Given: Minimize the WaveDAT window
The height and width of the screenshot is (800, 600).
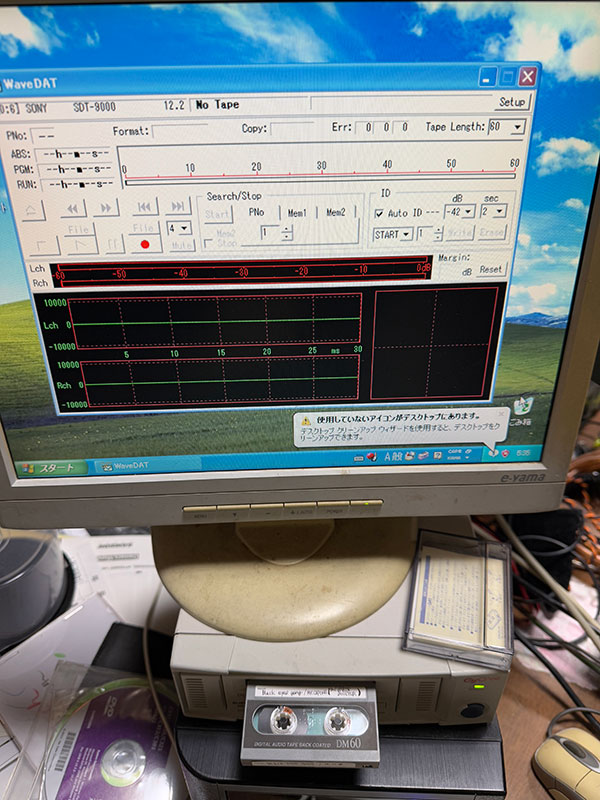Looking at the screenshot, I should 487,79.
